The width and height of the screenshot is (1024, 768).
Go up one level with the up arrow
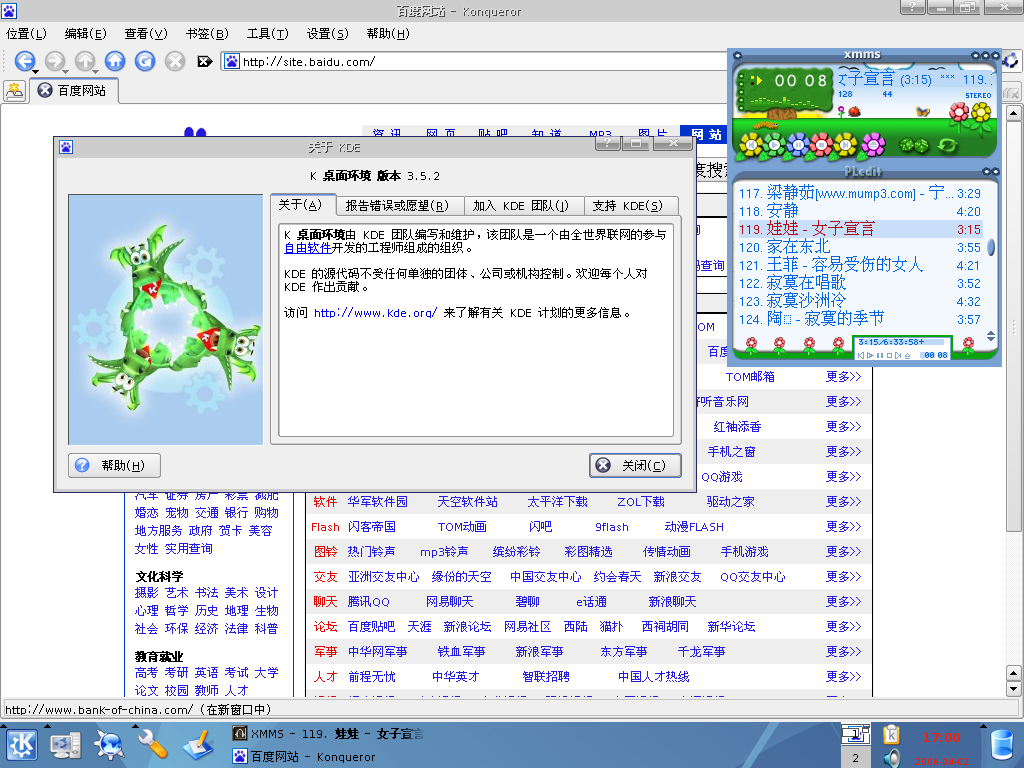tap(84, 61)
